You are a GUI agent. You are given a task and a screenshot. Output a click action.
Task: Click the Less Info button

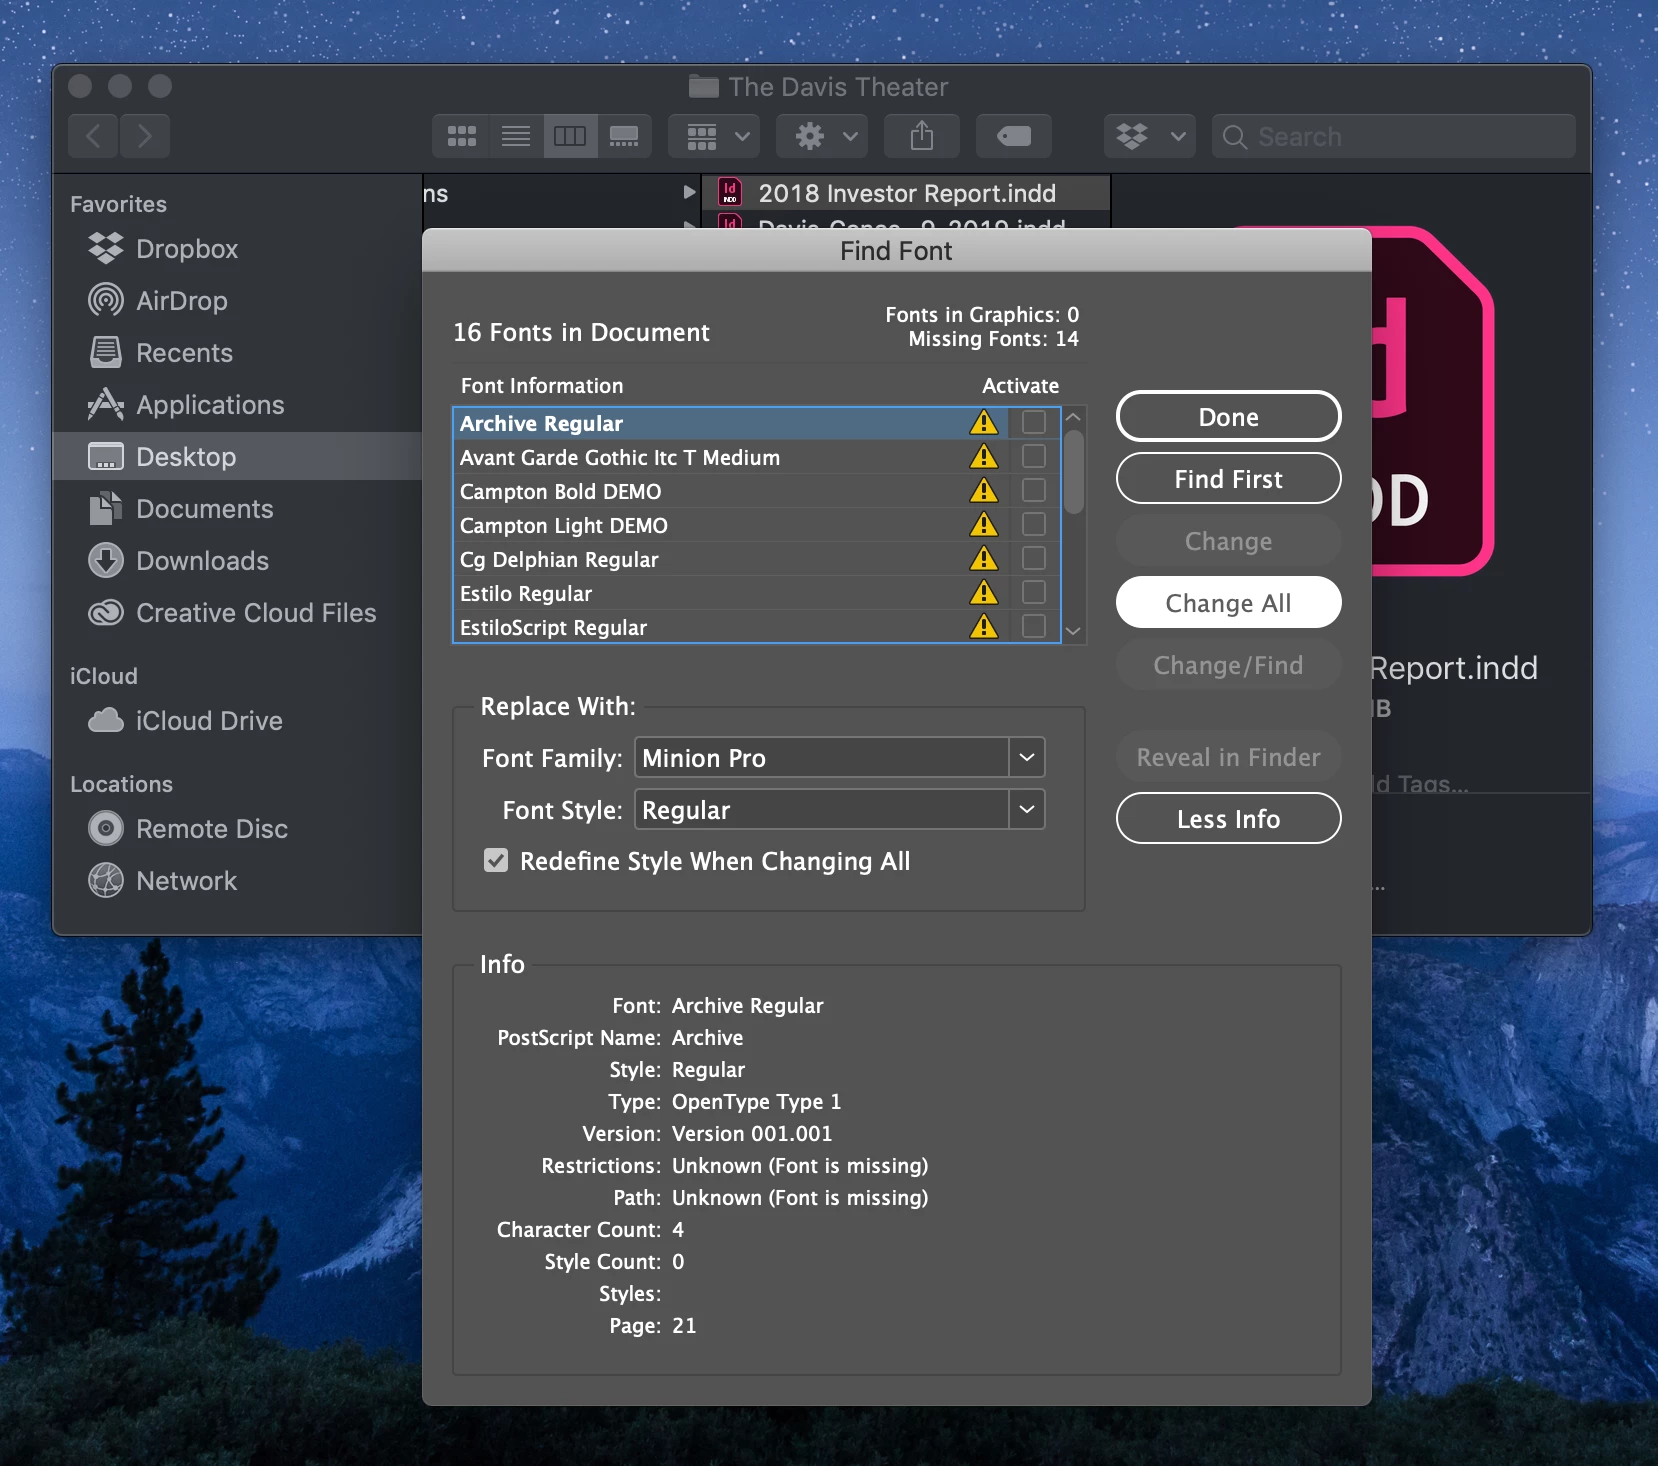click(x=1228, y=819)
